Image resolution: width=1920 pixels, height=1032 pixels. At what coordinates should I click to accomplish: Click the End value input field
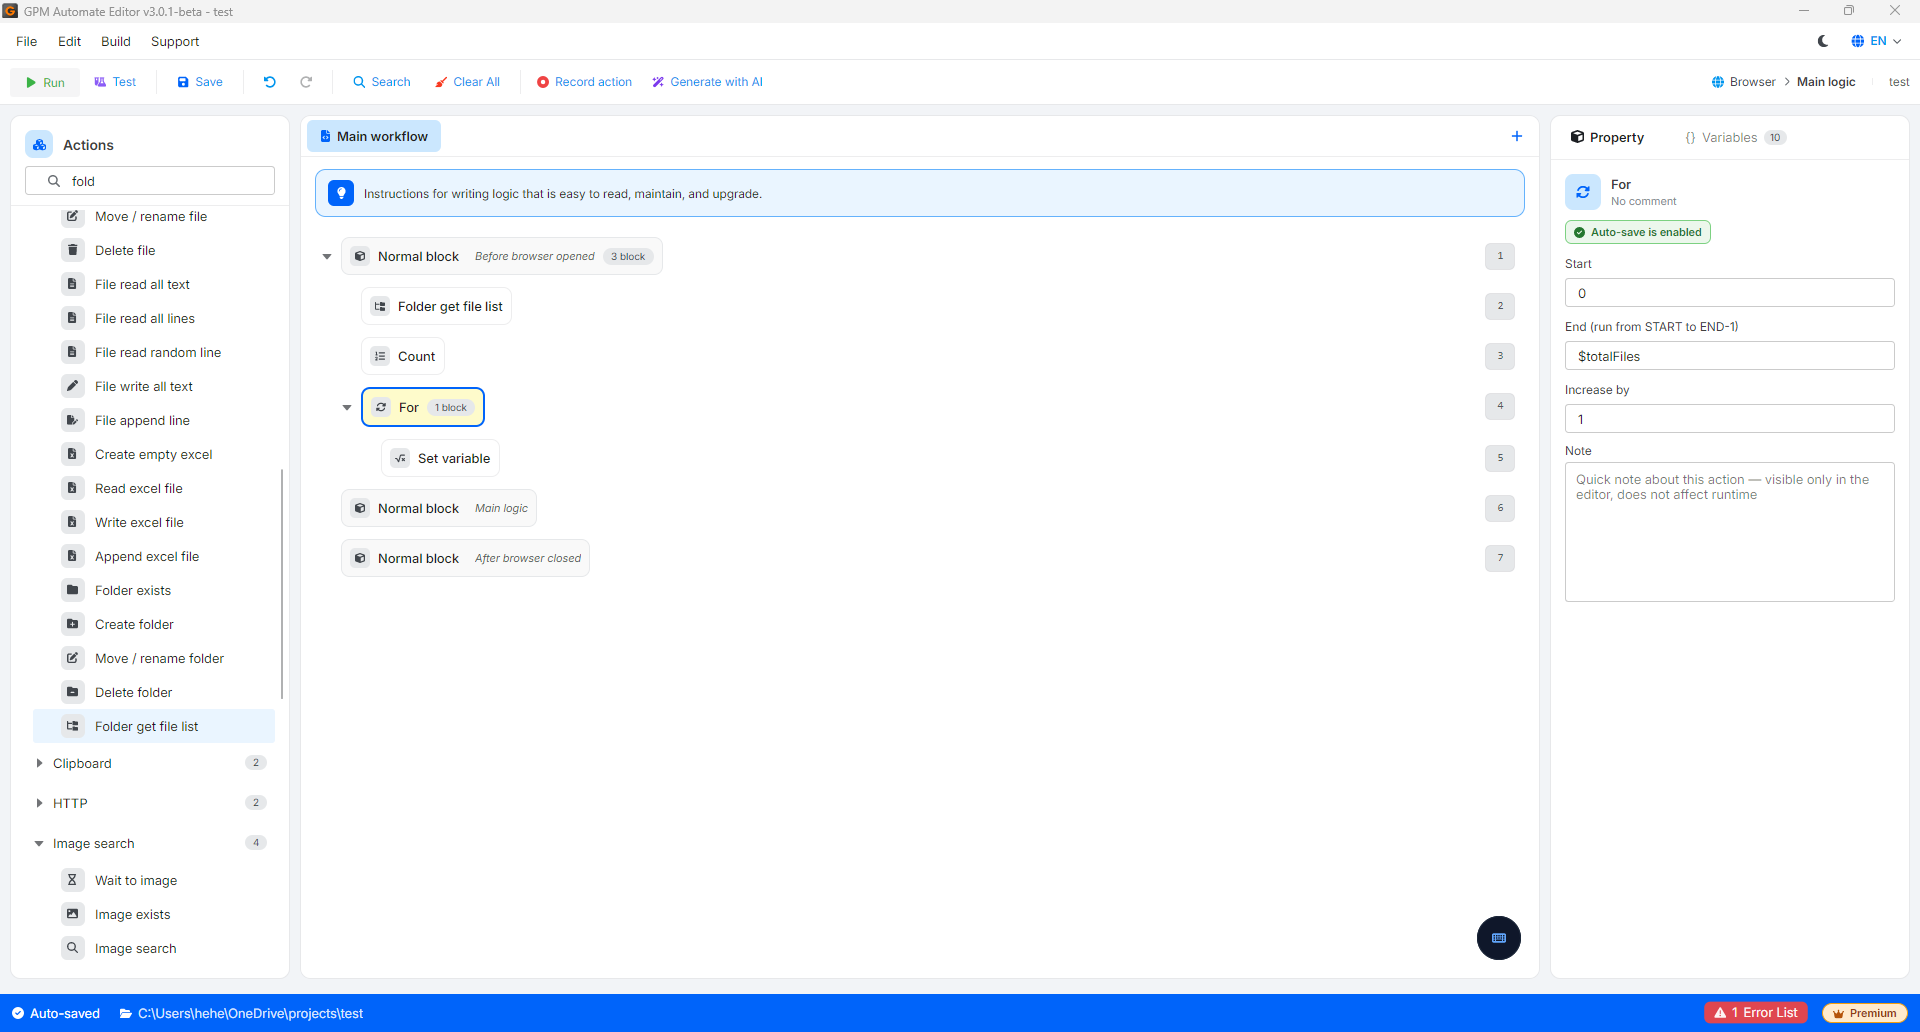click(1729, 356)
